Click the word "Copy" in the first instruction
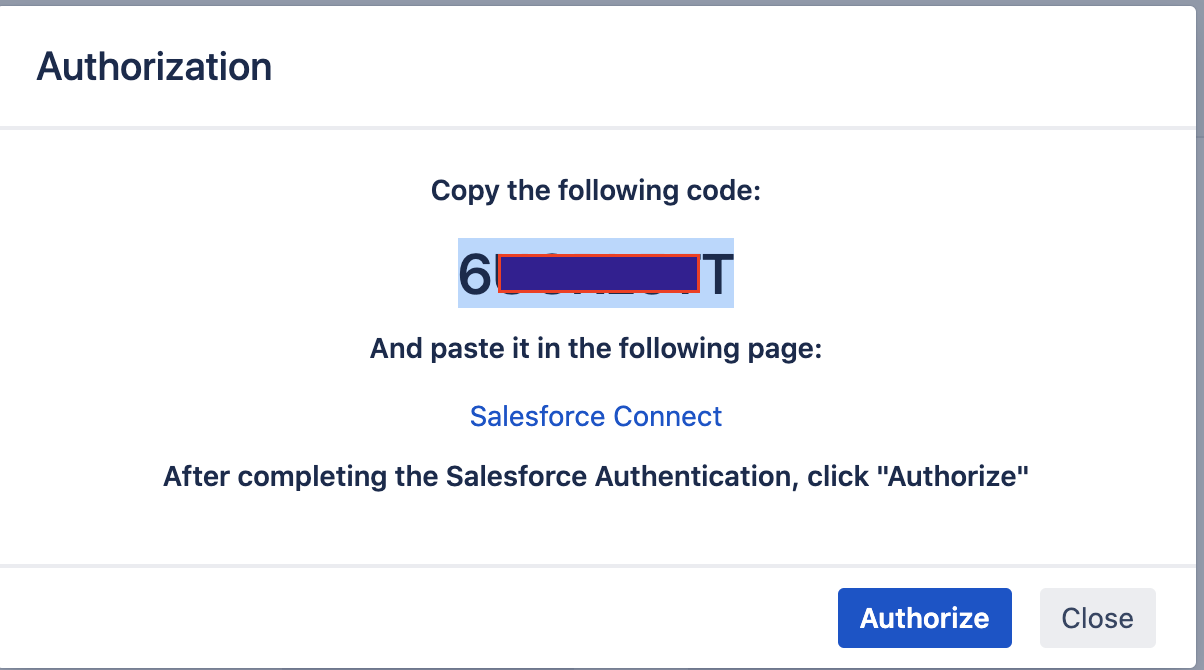The height and width of the screenshot is (670, 1204). (x=466, y=190)
